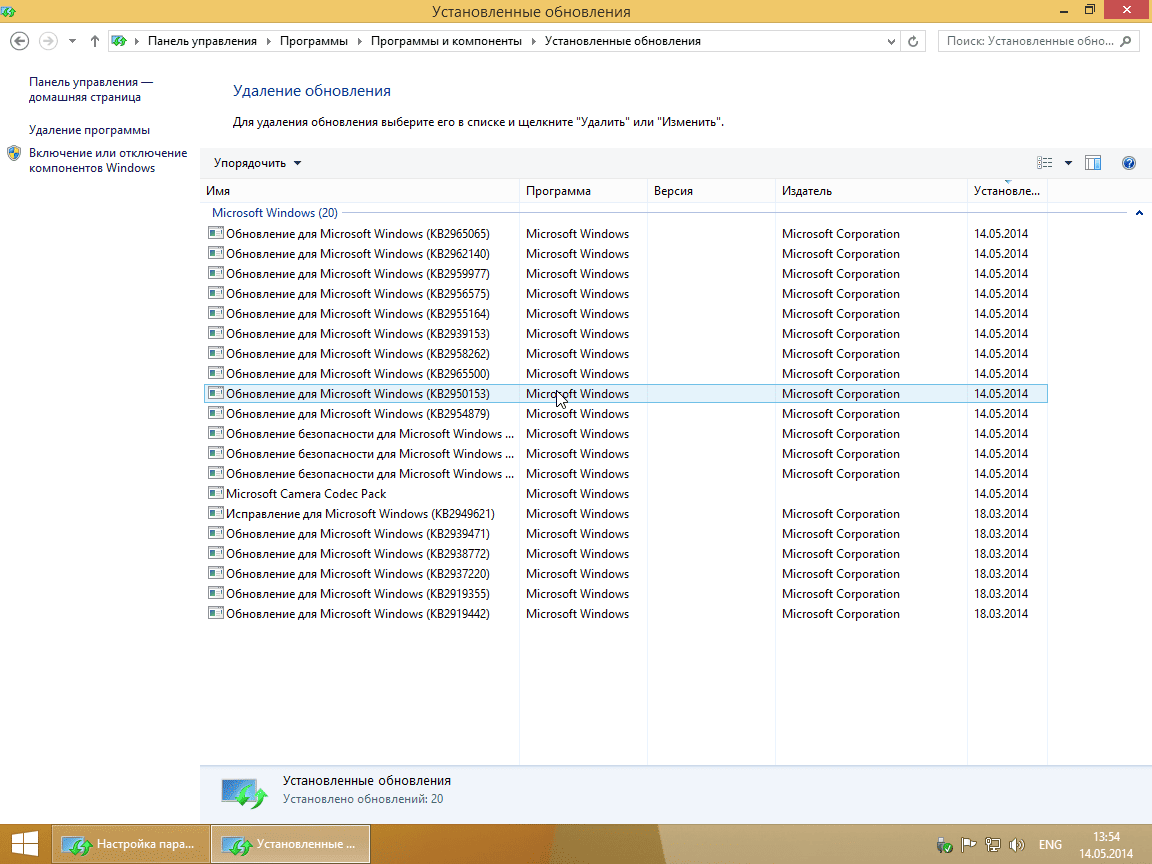Click the volume speaker tray icon
Screen dimensions: 1152x864
click(1018, 844)
